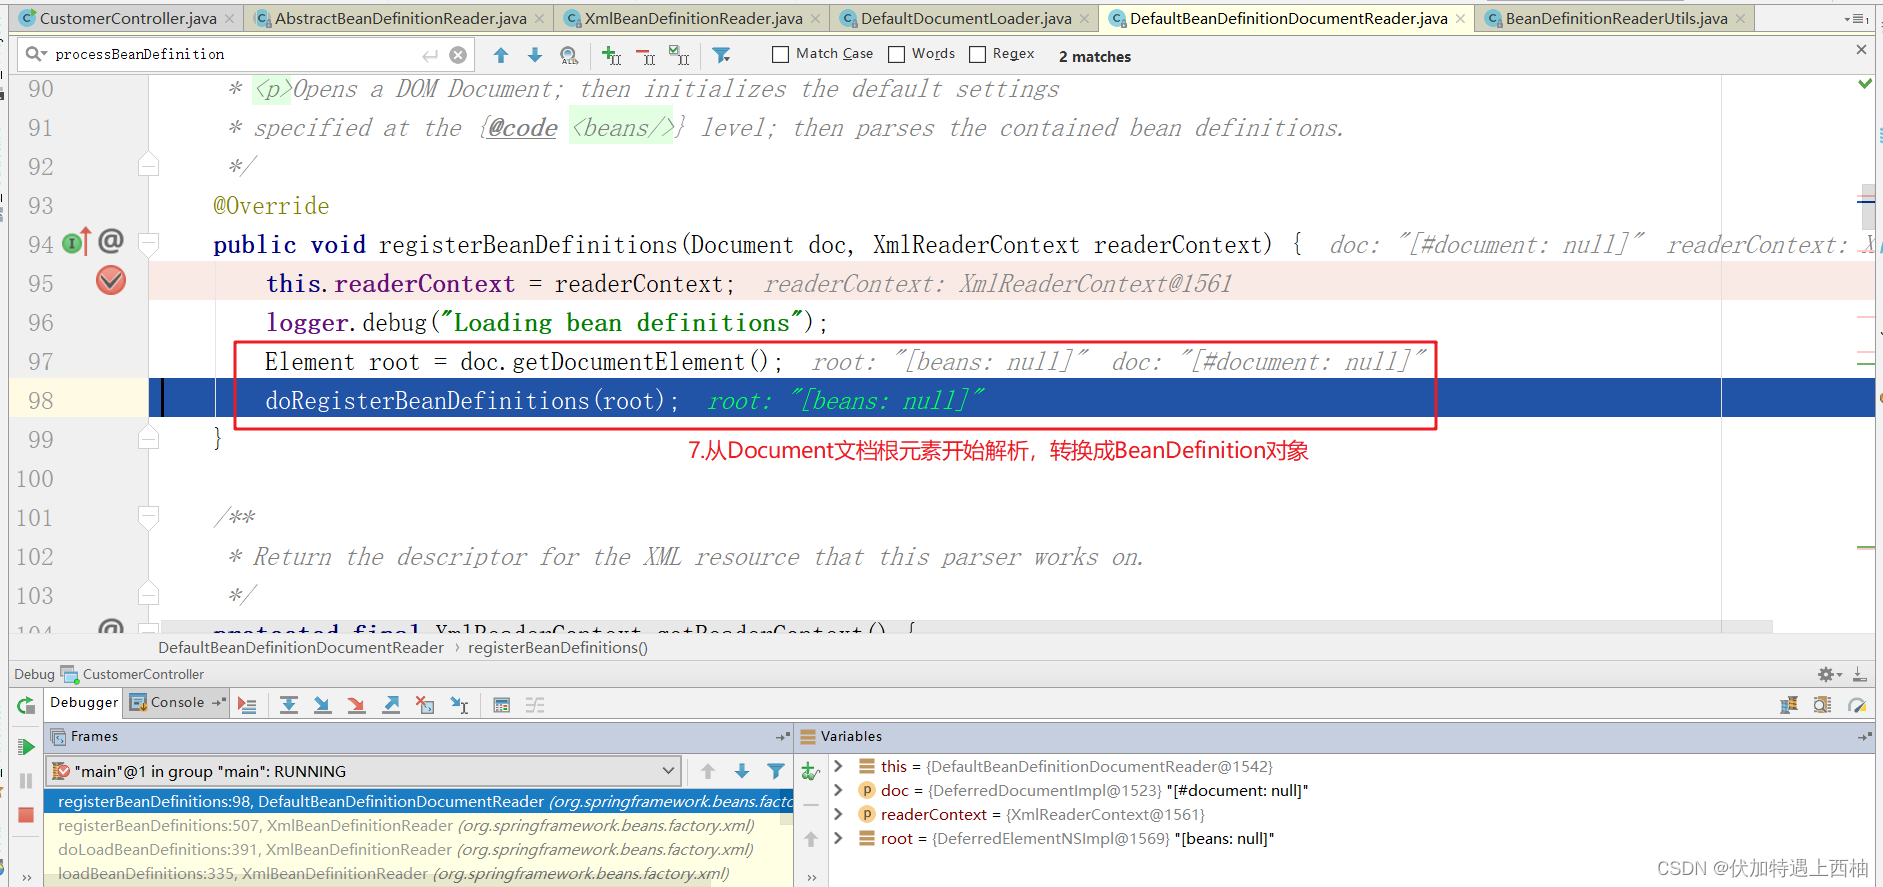Add selection for next occurrence icon

point(611,55)
